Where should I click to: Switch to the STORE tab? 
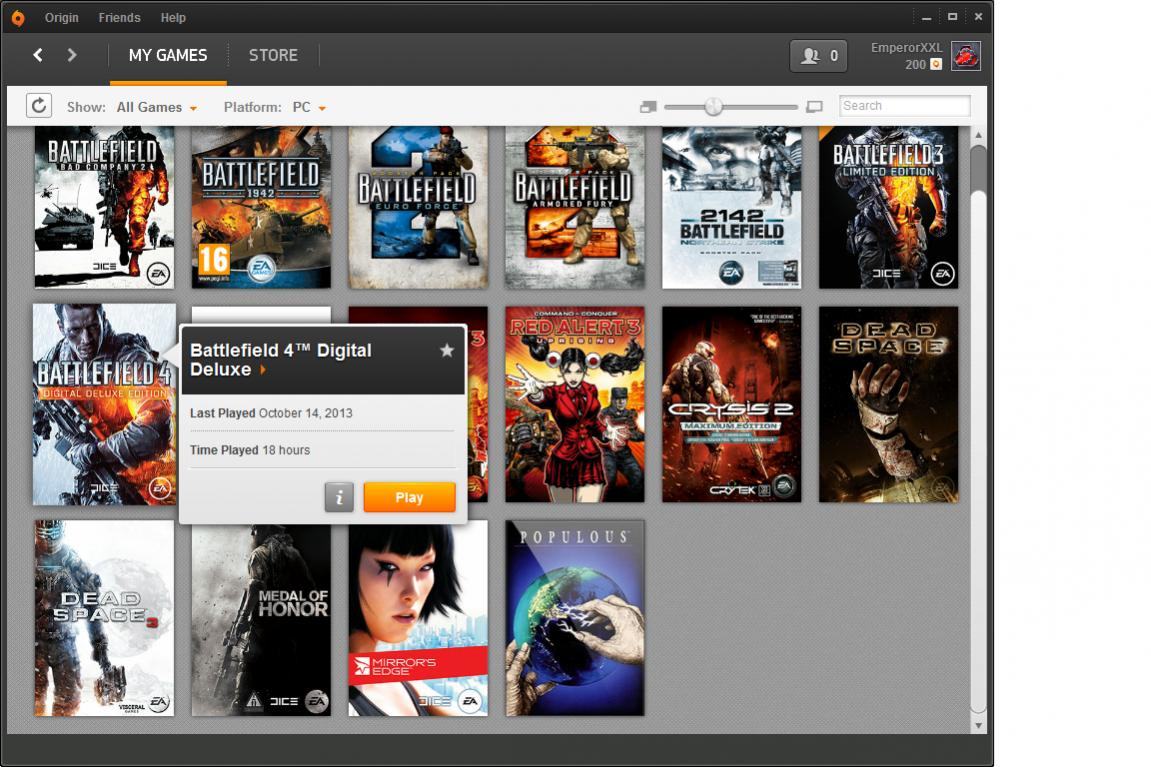[273, 56]
